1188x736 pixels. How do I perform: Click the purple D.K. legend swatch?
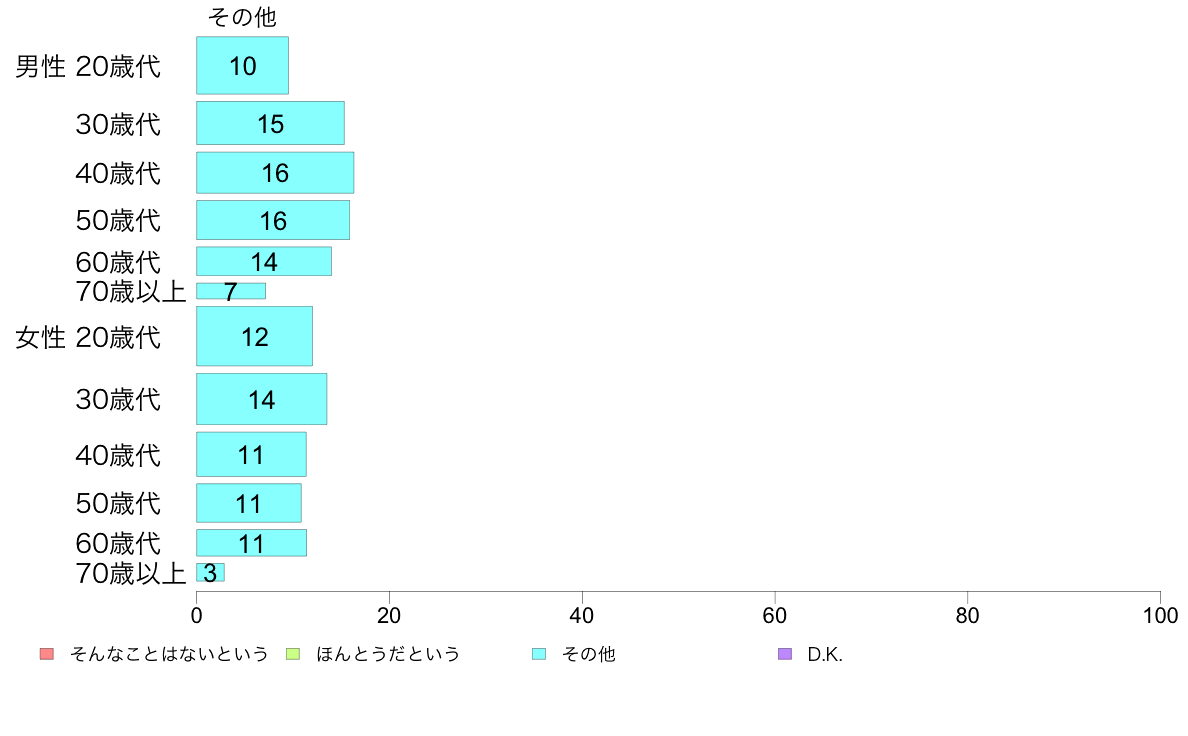tap(785, 654)
